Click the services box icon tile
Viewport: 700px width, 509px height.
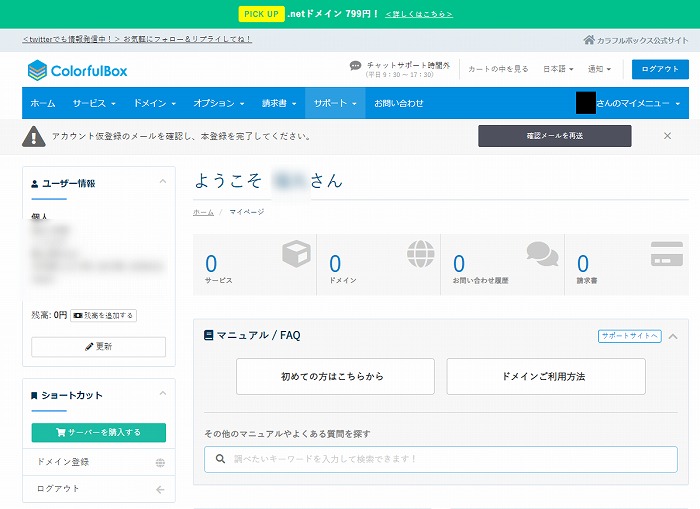(295, 255)
